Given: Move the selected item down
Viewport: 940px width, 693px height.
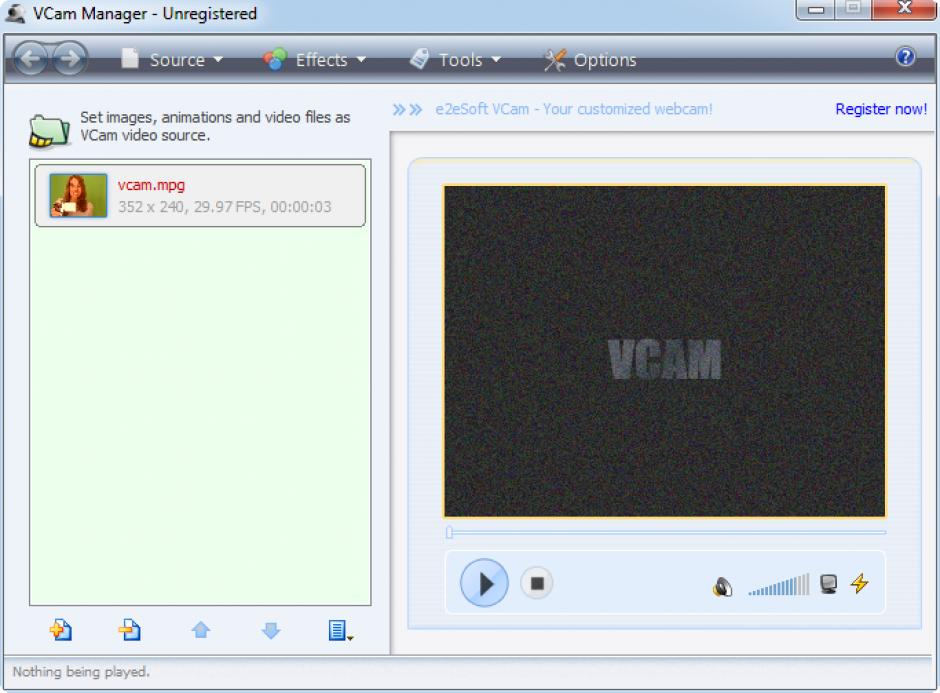Looking at the screenshot, I should tap(271, 631).
